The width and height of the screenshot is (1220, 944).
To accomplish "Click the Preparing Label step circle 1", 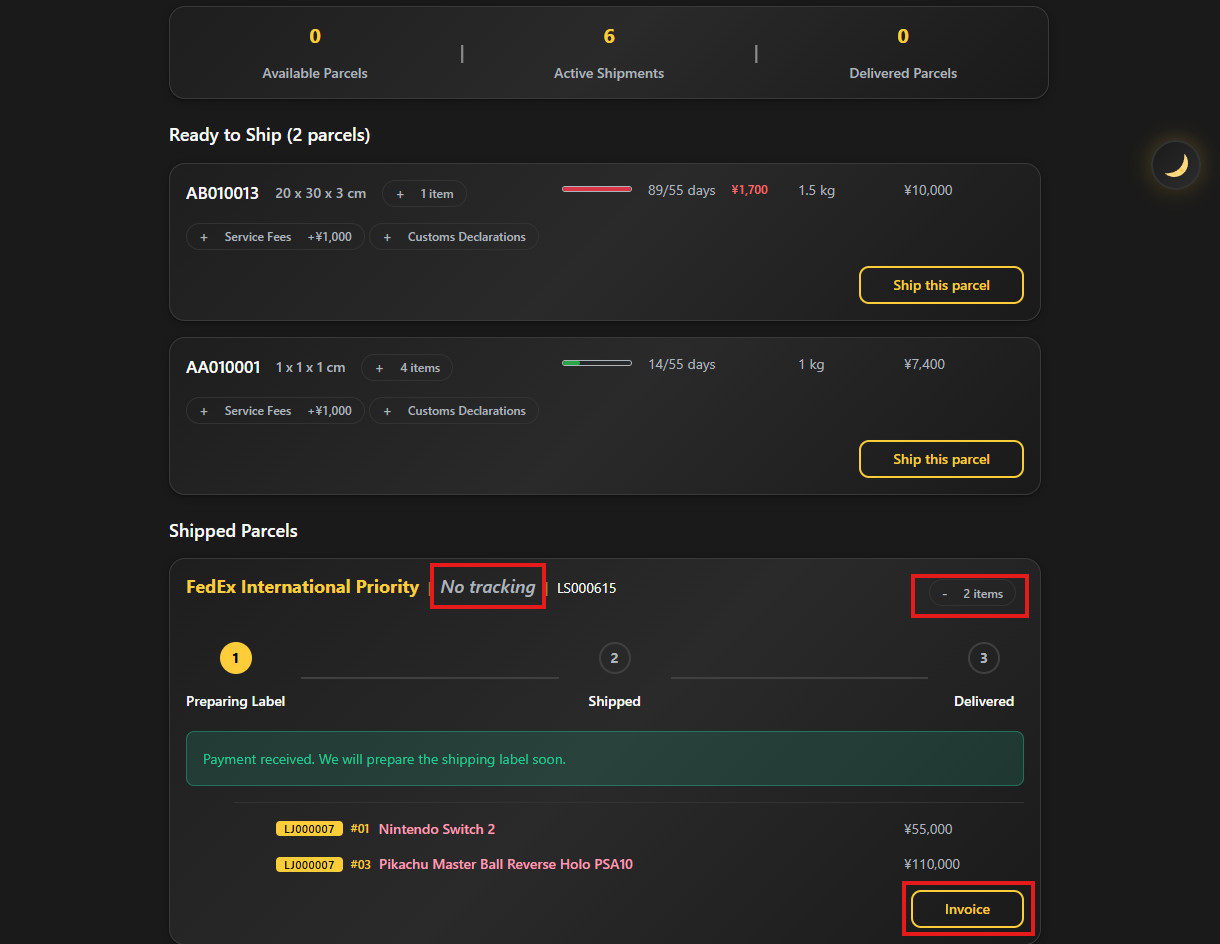I will point(236,658).
